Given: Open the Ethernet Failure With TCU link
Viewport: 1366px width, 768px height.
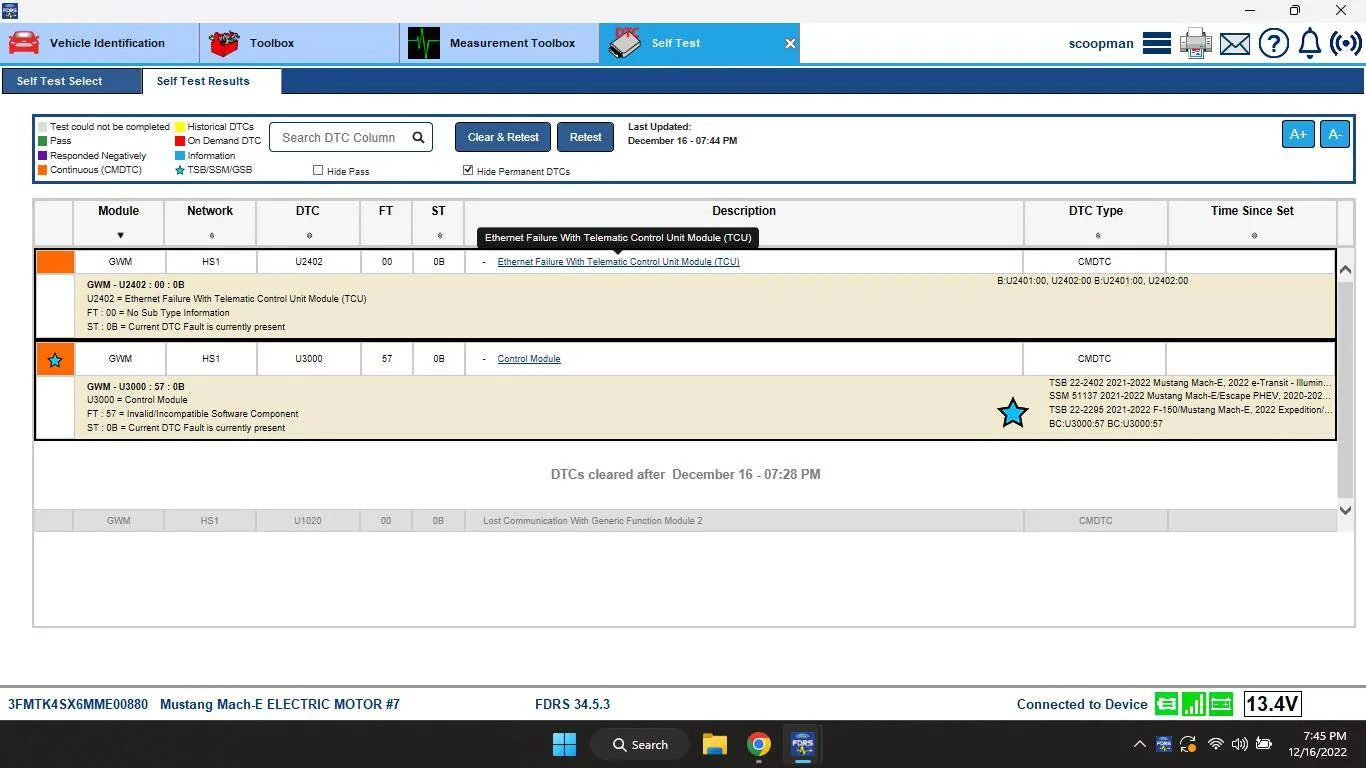Looking at the screenshot, I should [x=618, y=262].
